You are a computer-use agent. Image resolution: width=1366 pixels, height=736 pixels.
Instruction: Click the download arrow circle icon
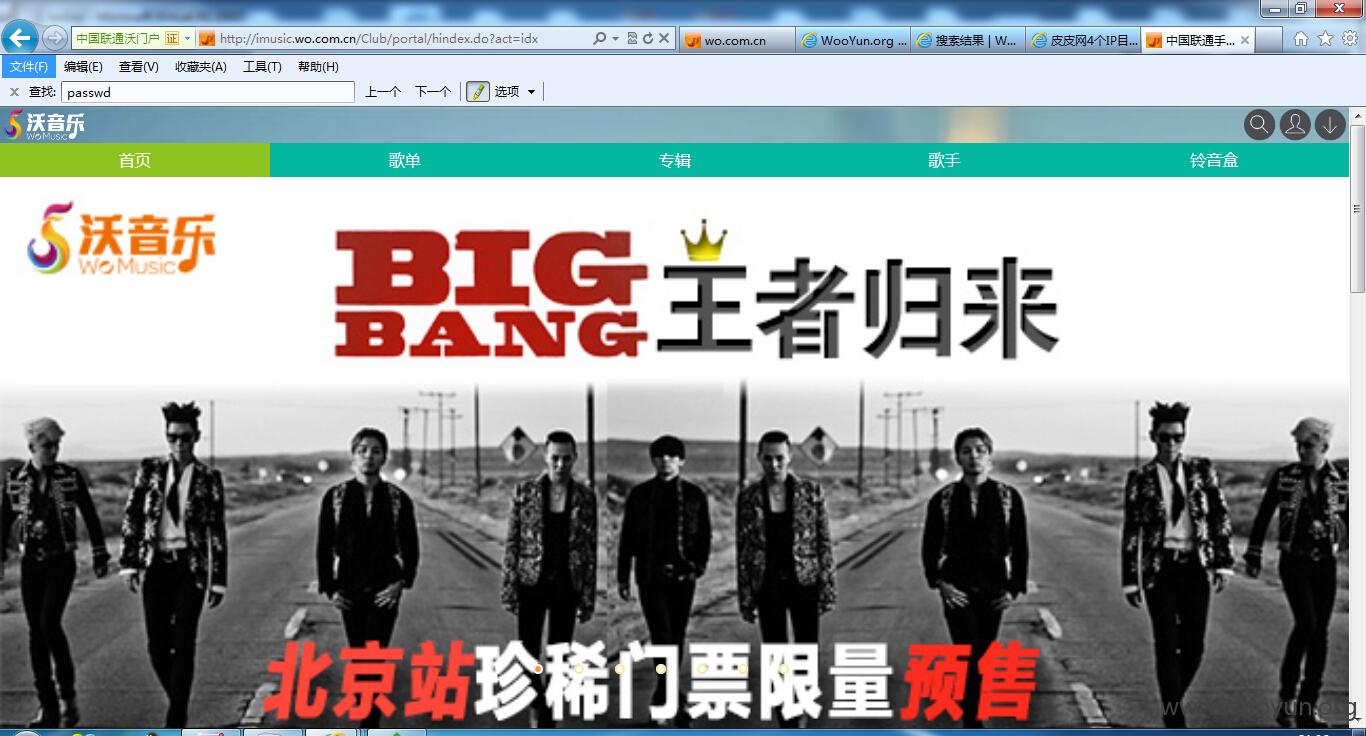1330,125
